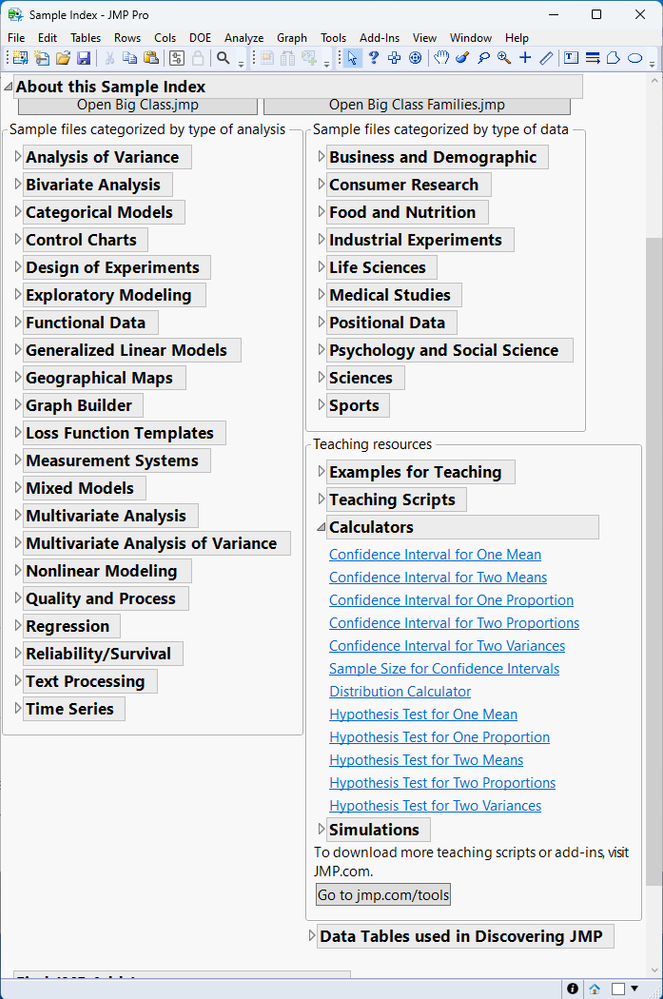Choose the Magnifier zoom tool
Image resolution: width=663 pixels, height=999 pixels.
pos(504,58)
